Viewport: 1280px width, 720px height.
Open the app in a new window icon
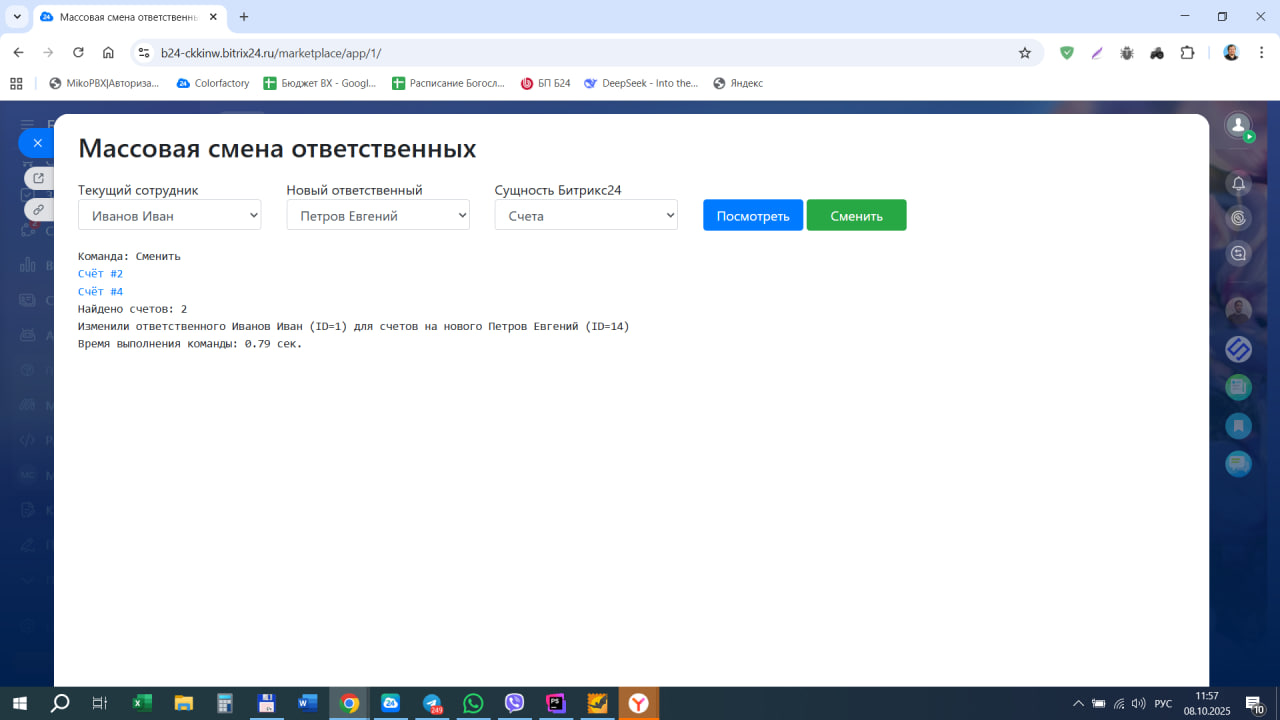click(x=38, y=178)
